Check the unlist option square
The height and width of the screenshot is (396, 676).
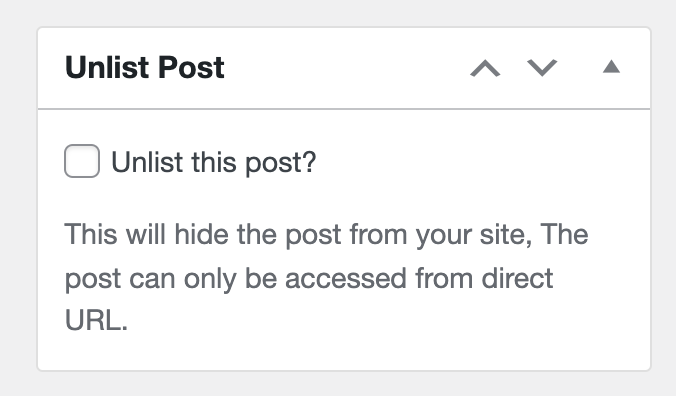click(x=82, y=161)
